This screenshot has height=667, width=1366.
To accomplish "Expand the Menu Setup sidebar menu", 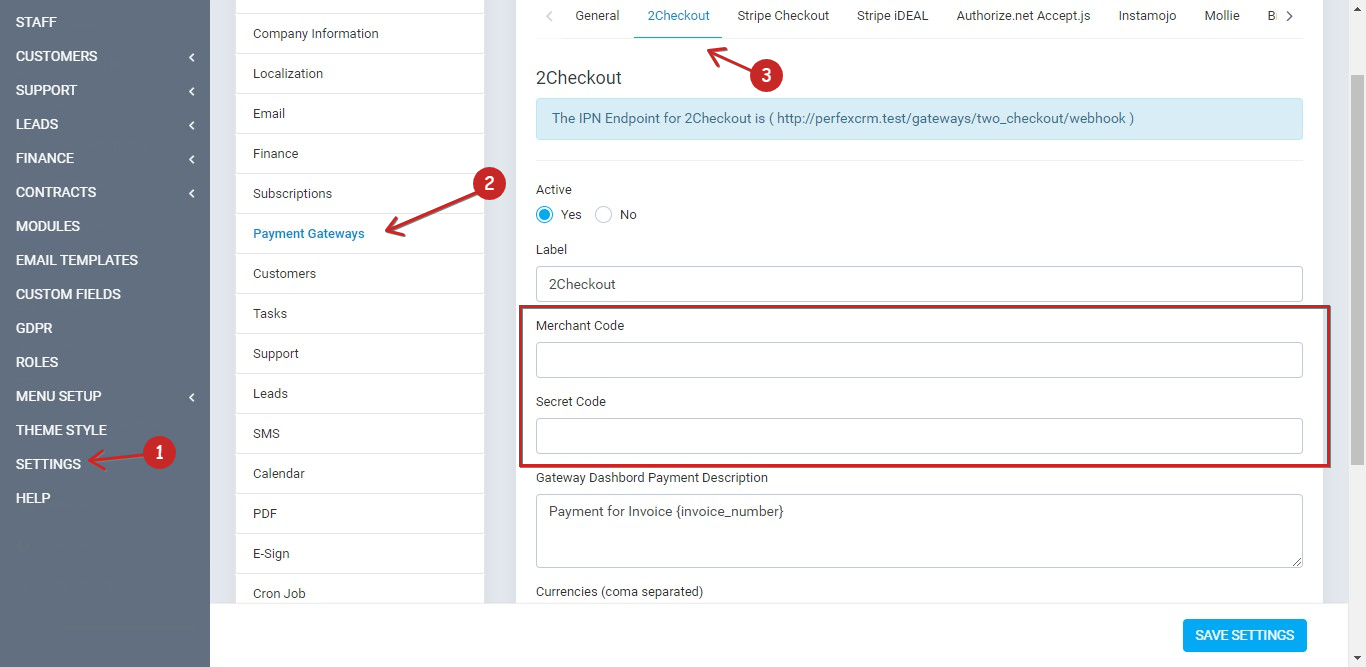I will click(105, 396).
